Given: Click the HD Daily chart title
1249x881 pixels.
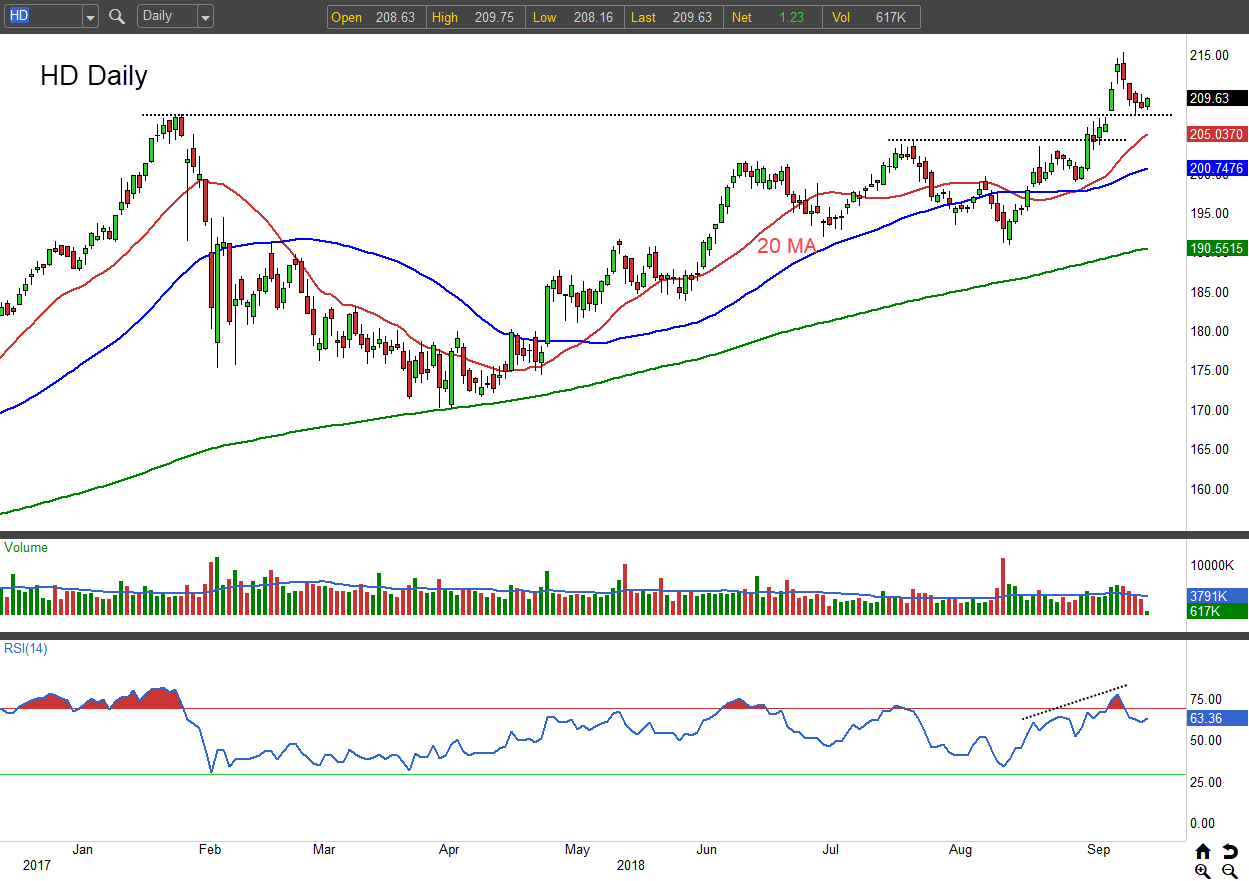Looking at the screenshot, I should (x=93, y=76).
